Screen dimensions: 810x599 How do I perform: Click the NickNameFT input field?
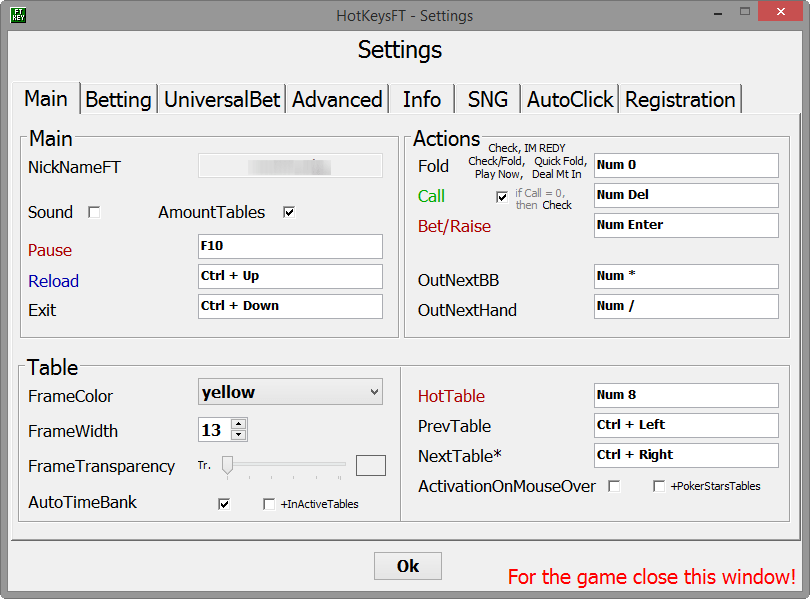coord(290,166)
